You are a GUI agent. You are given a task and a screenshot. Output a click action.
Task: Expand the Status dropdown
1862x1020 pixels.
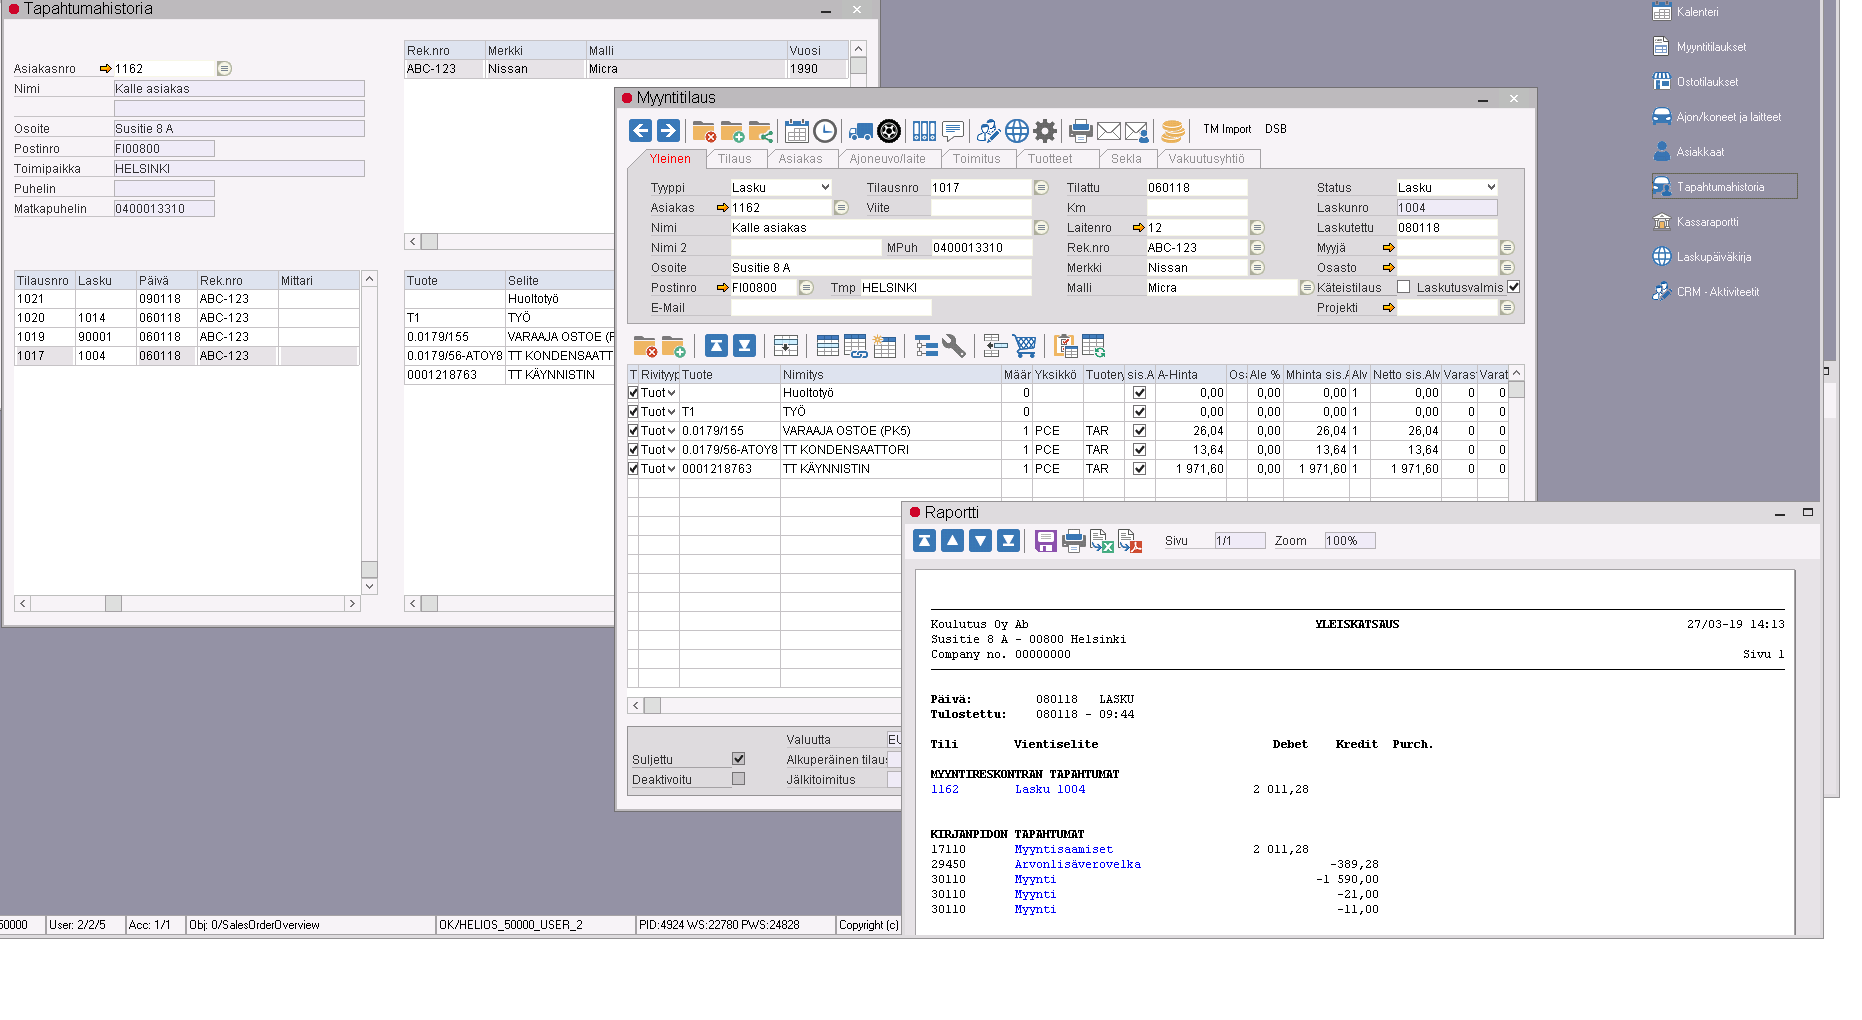pos(1446,188)
